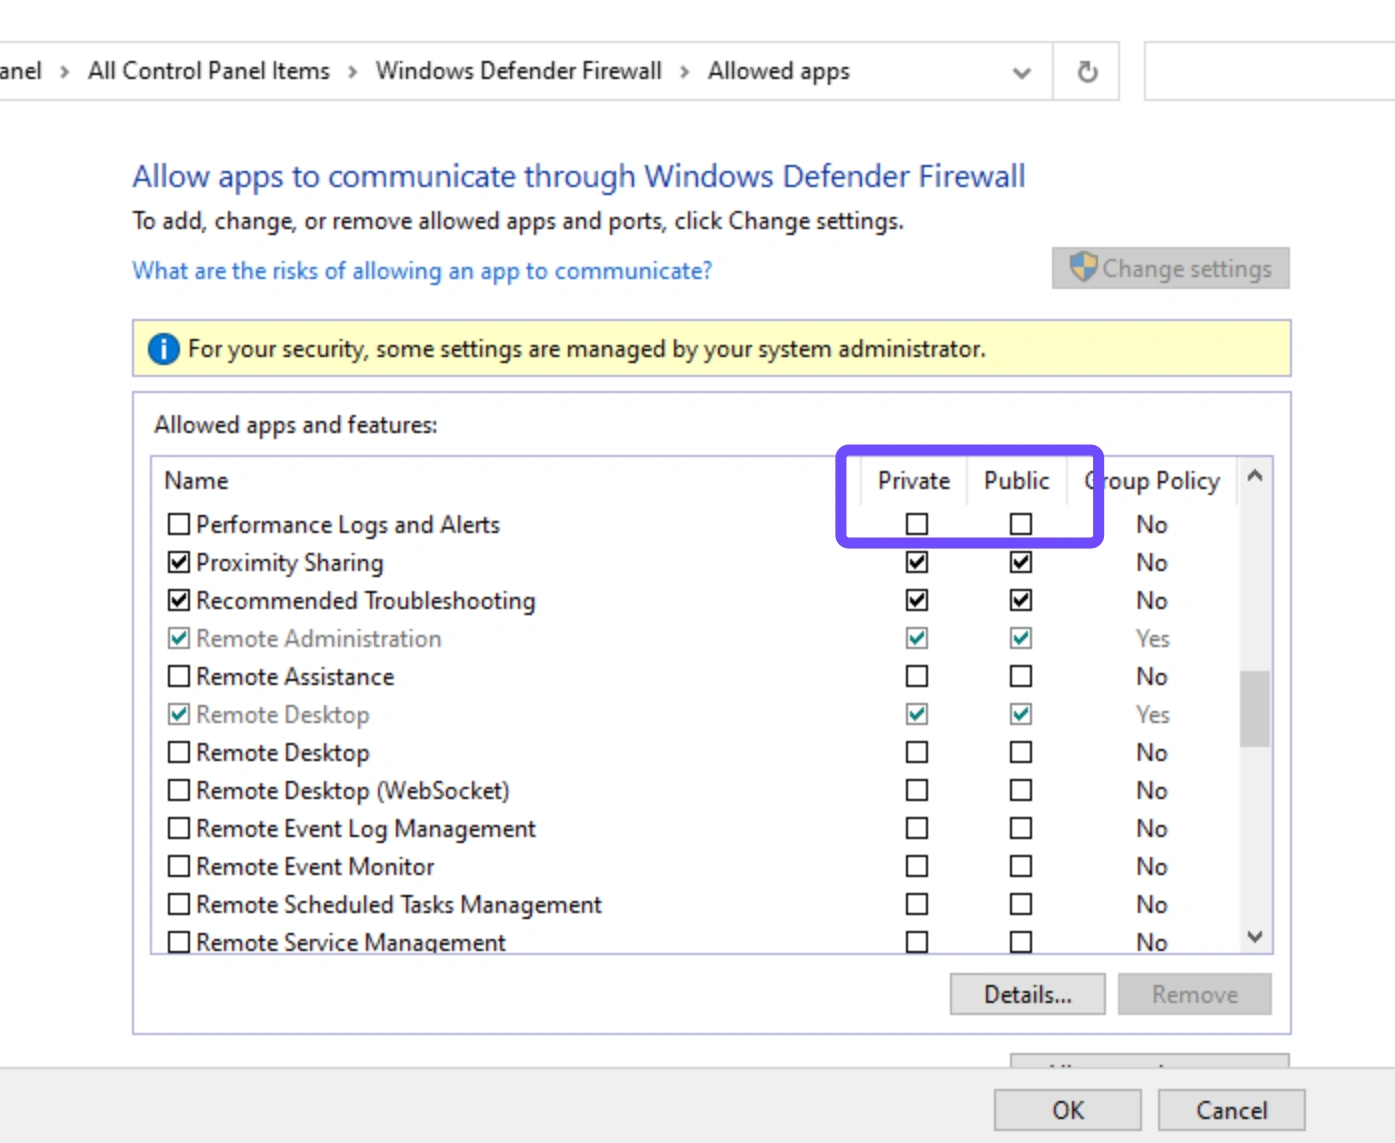Enable the Remote Desktop (WebSocket) checkbox
Viewport: 1395px width, 1143px height.
[x=179, y=790]
